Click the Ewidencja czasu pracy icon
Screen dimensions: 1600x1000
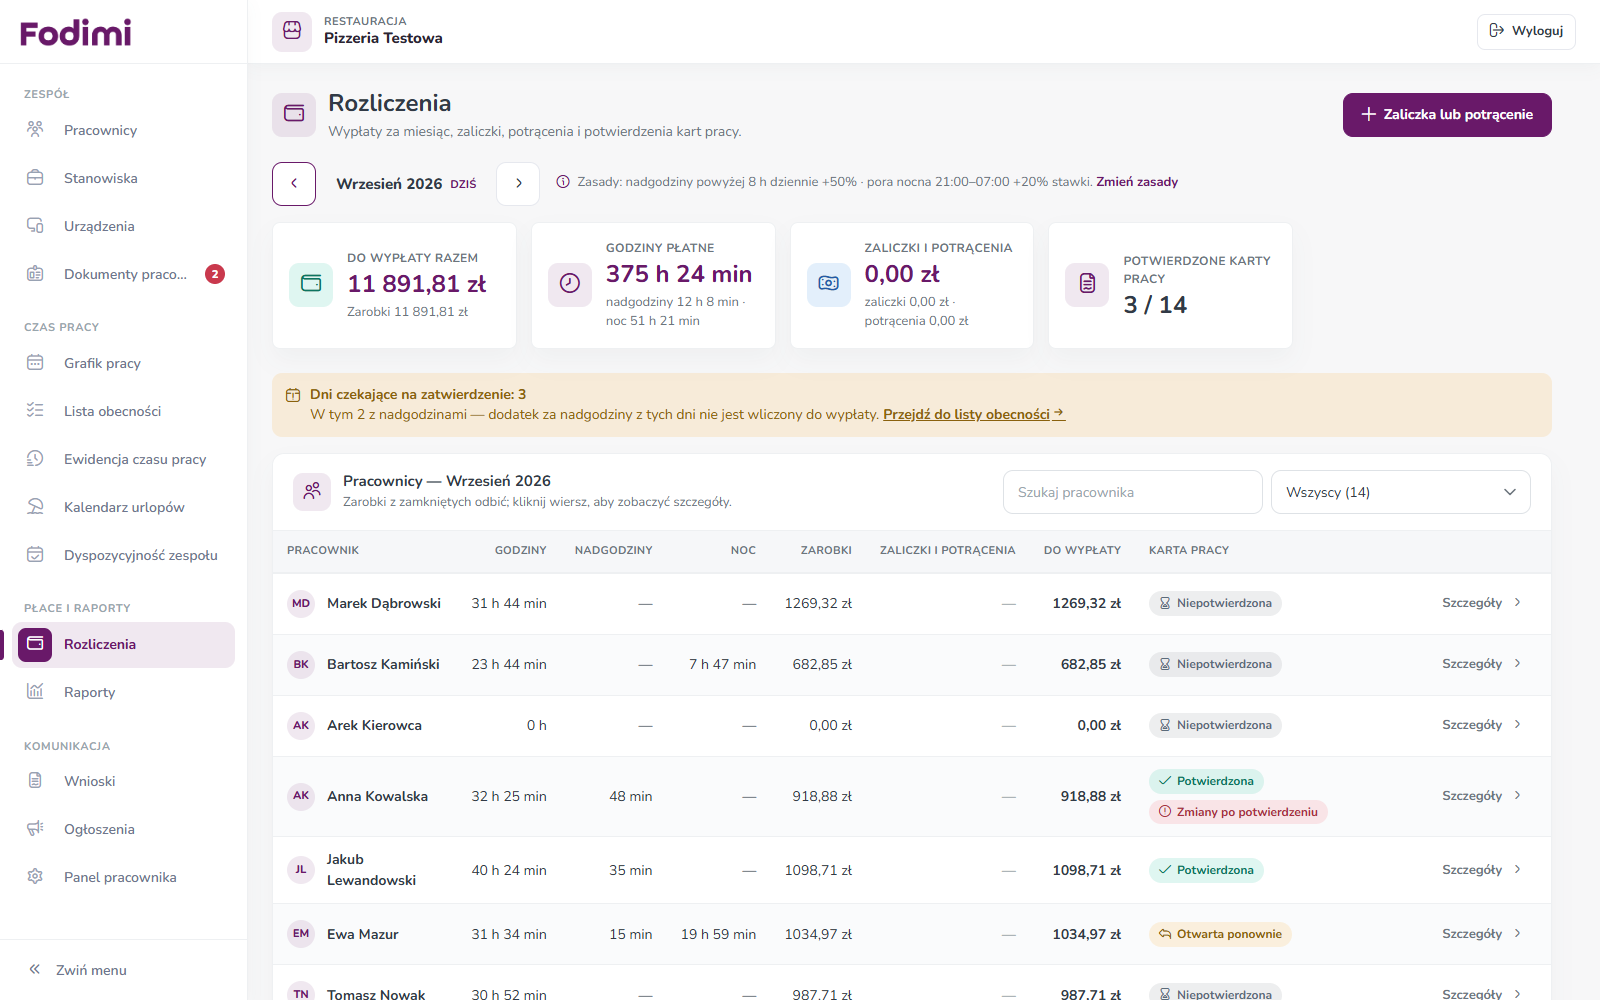(35, 459)
